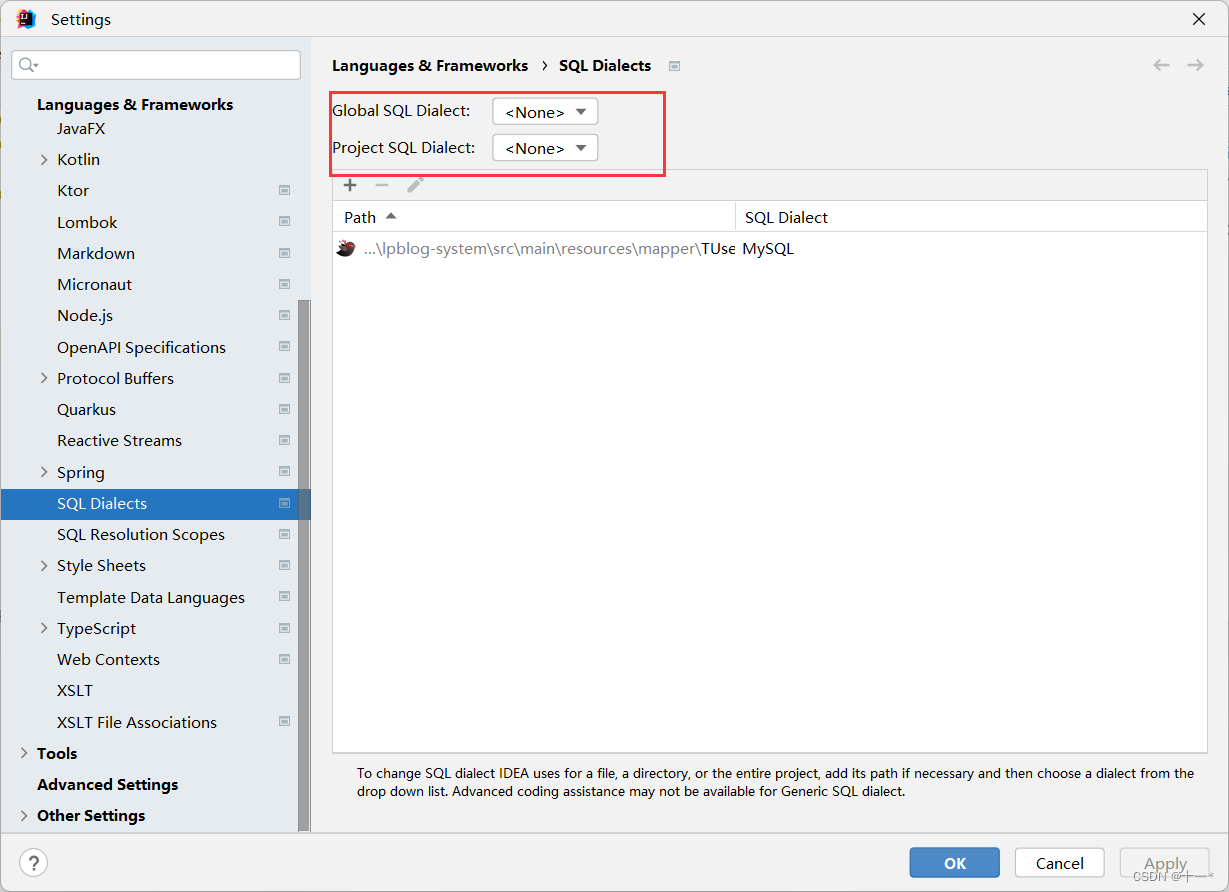Select Reactive Streams in the tree
Viewport: 1229px width, 892px height.
coord(119,440)
